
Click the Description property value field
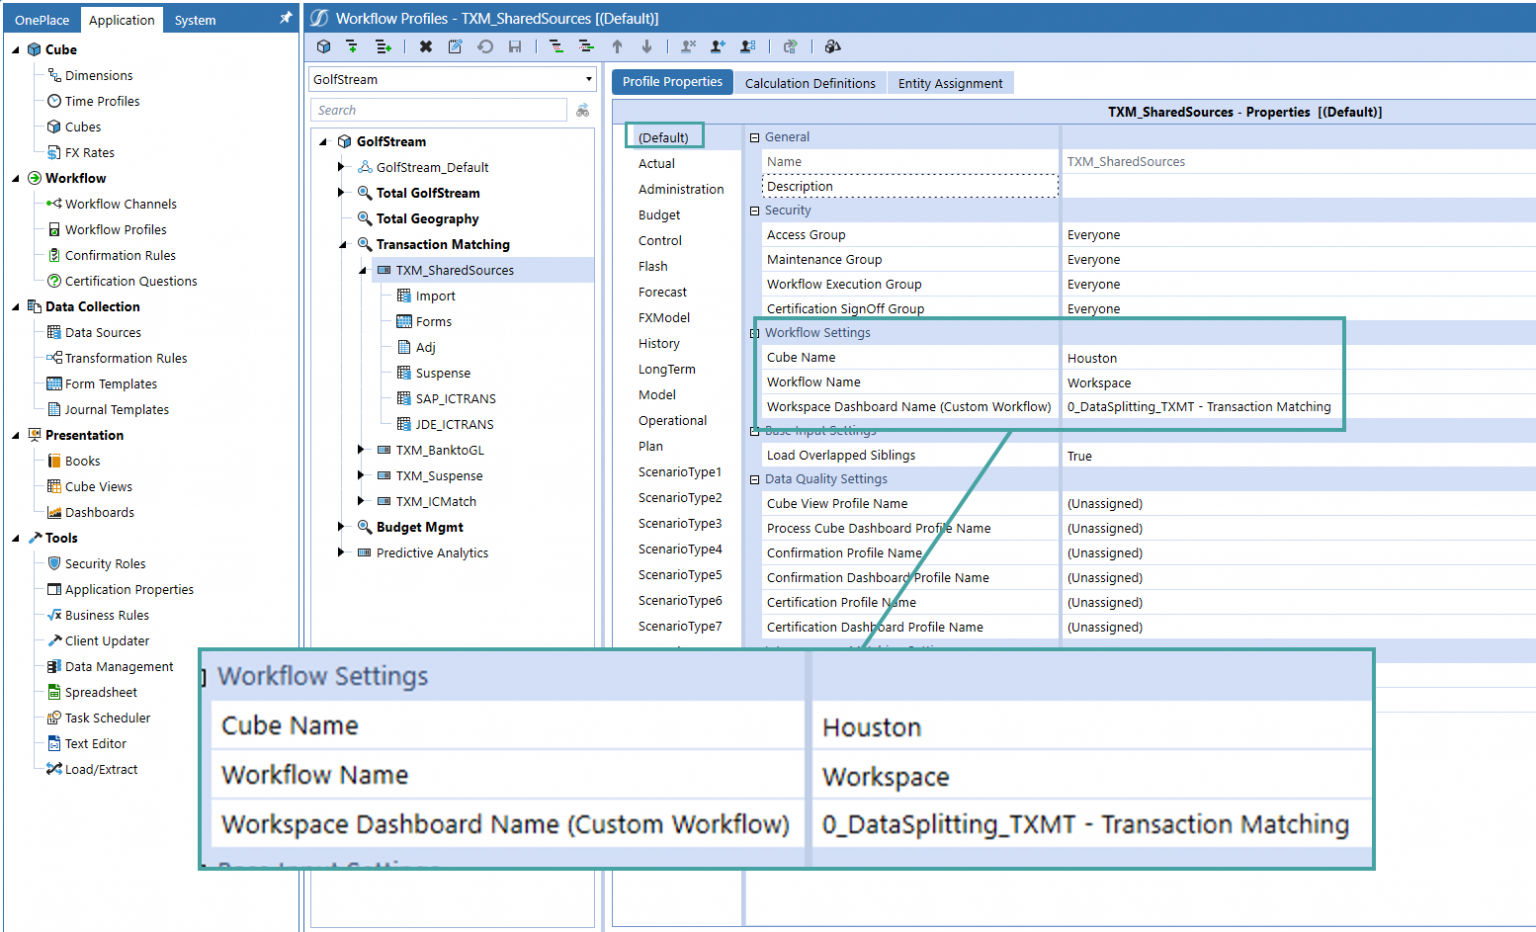(x=1298, y=186)
